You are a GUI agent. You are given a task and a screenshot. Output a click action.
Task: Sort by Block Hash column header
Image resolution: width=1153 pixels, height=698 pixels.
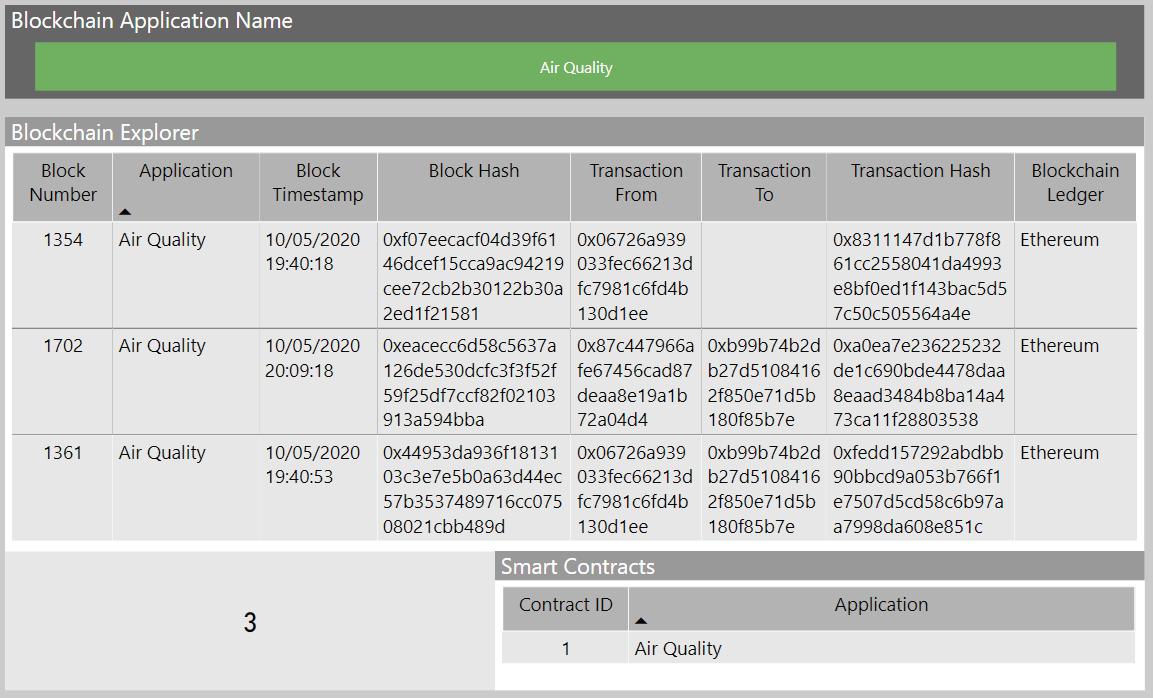[x=474, y=187]
